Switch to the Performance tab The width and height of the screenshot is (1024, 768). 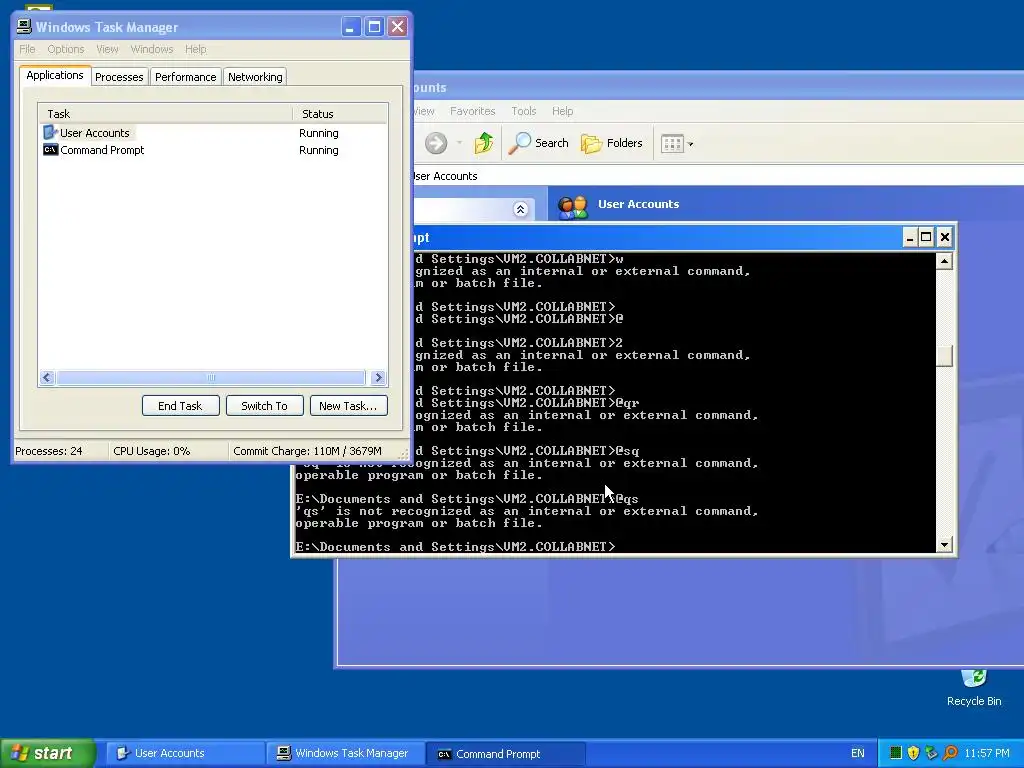(x=185, y=77)
